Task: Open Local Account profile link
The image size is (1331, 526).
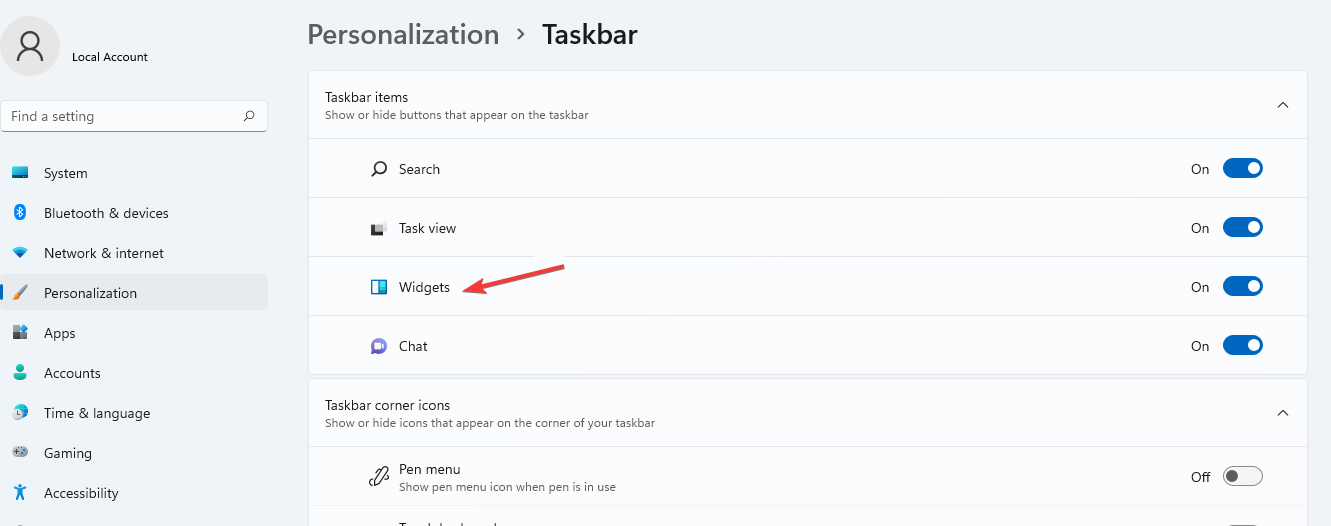Action: [110, 57]
